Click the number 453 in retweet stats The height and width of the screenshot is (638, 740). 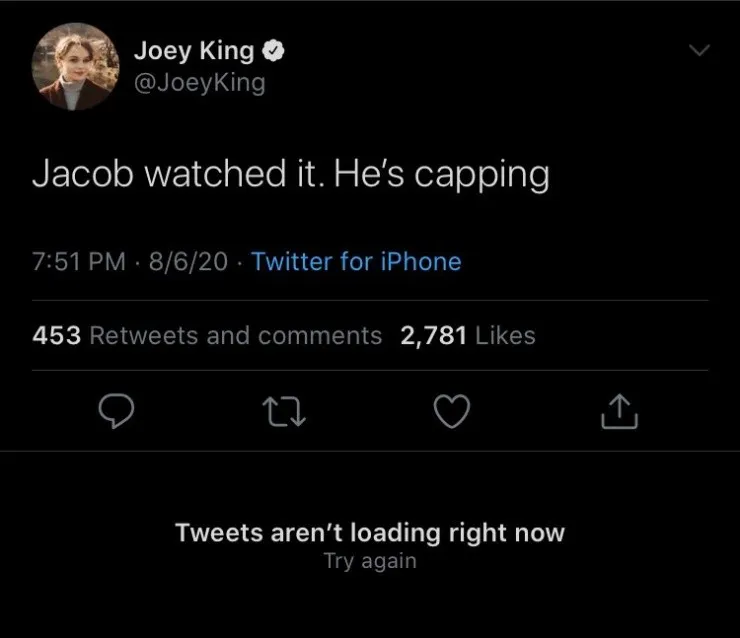pos(56,336)
